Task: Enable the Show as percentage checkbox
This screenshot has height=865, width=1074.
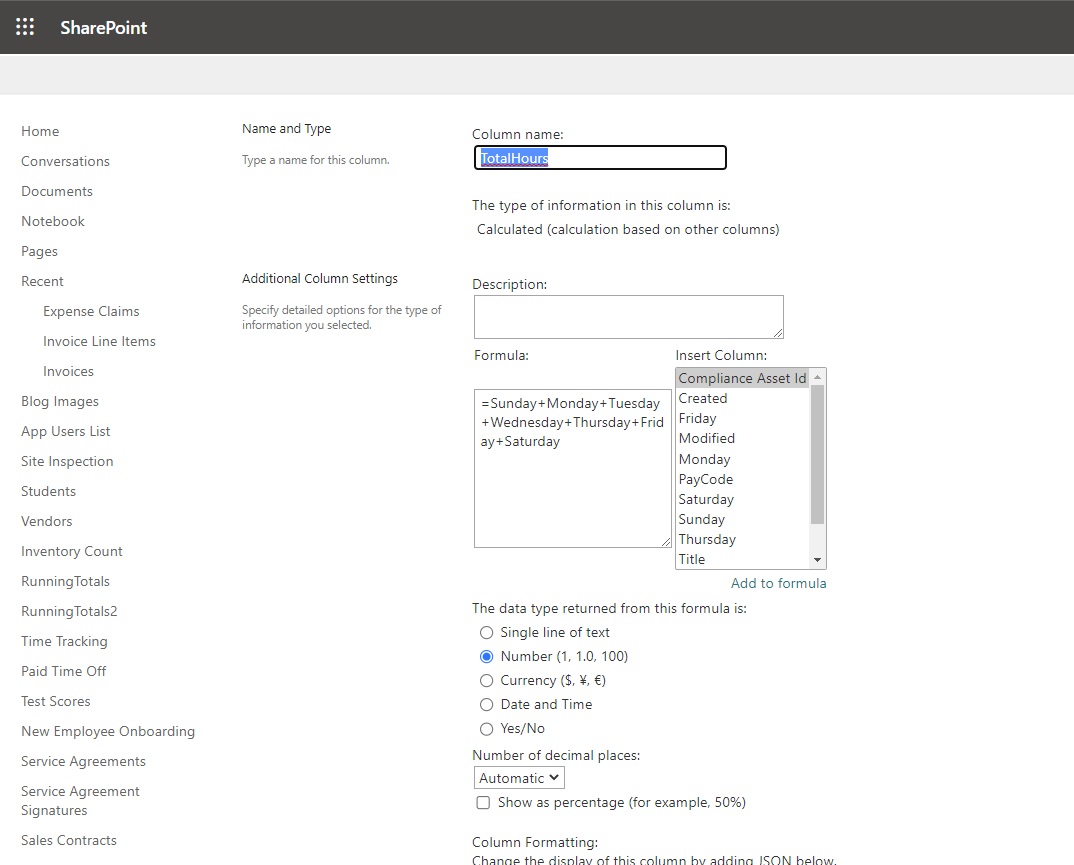Action: 484,802
